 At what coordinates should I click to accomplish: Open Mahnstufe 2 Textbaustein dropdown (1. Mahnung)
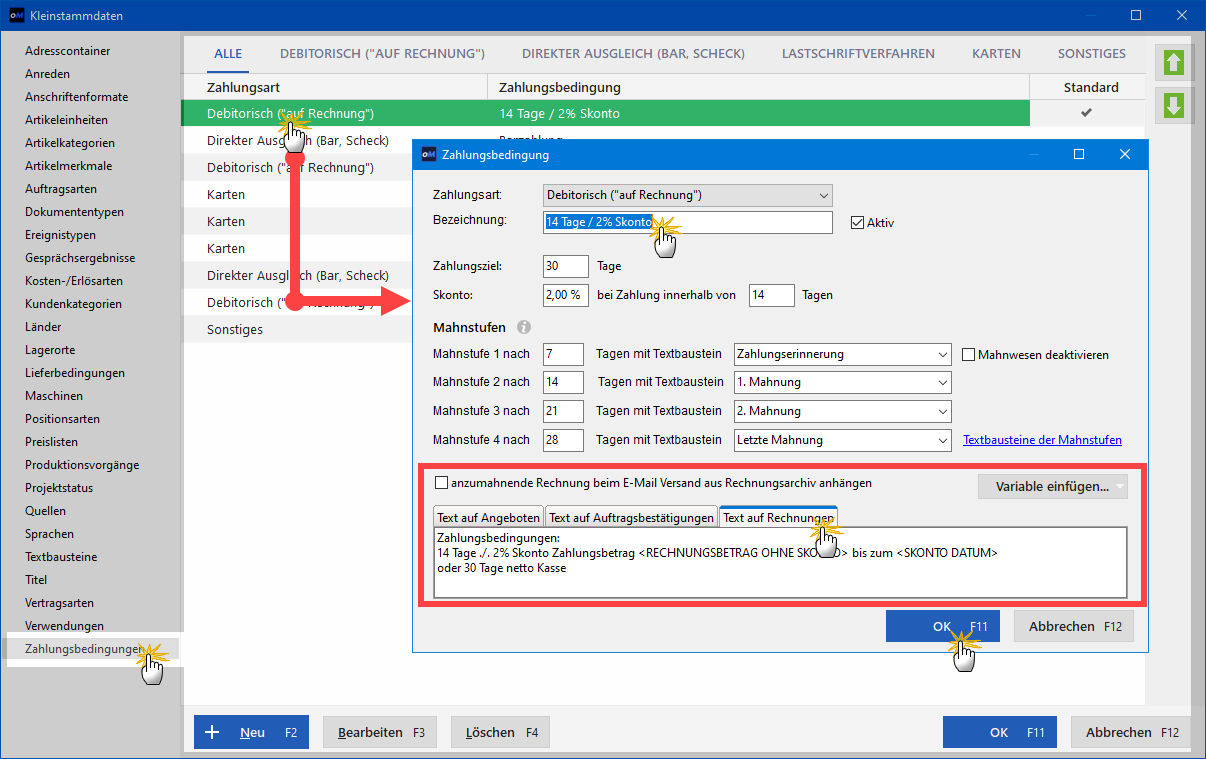pos(842,382)
